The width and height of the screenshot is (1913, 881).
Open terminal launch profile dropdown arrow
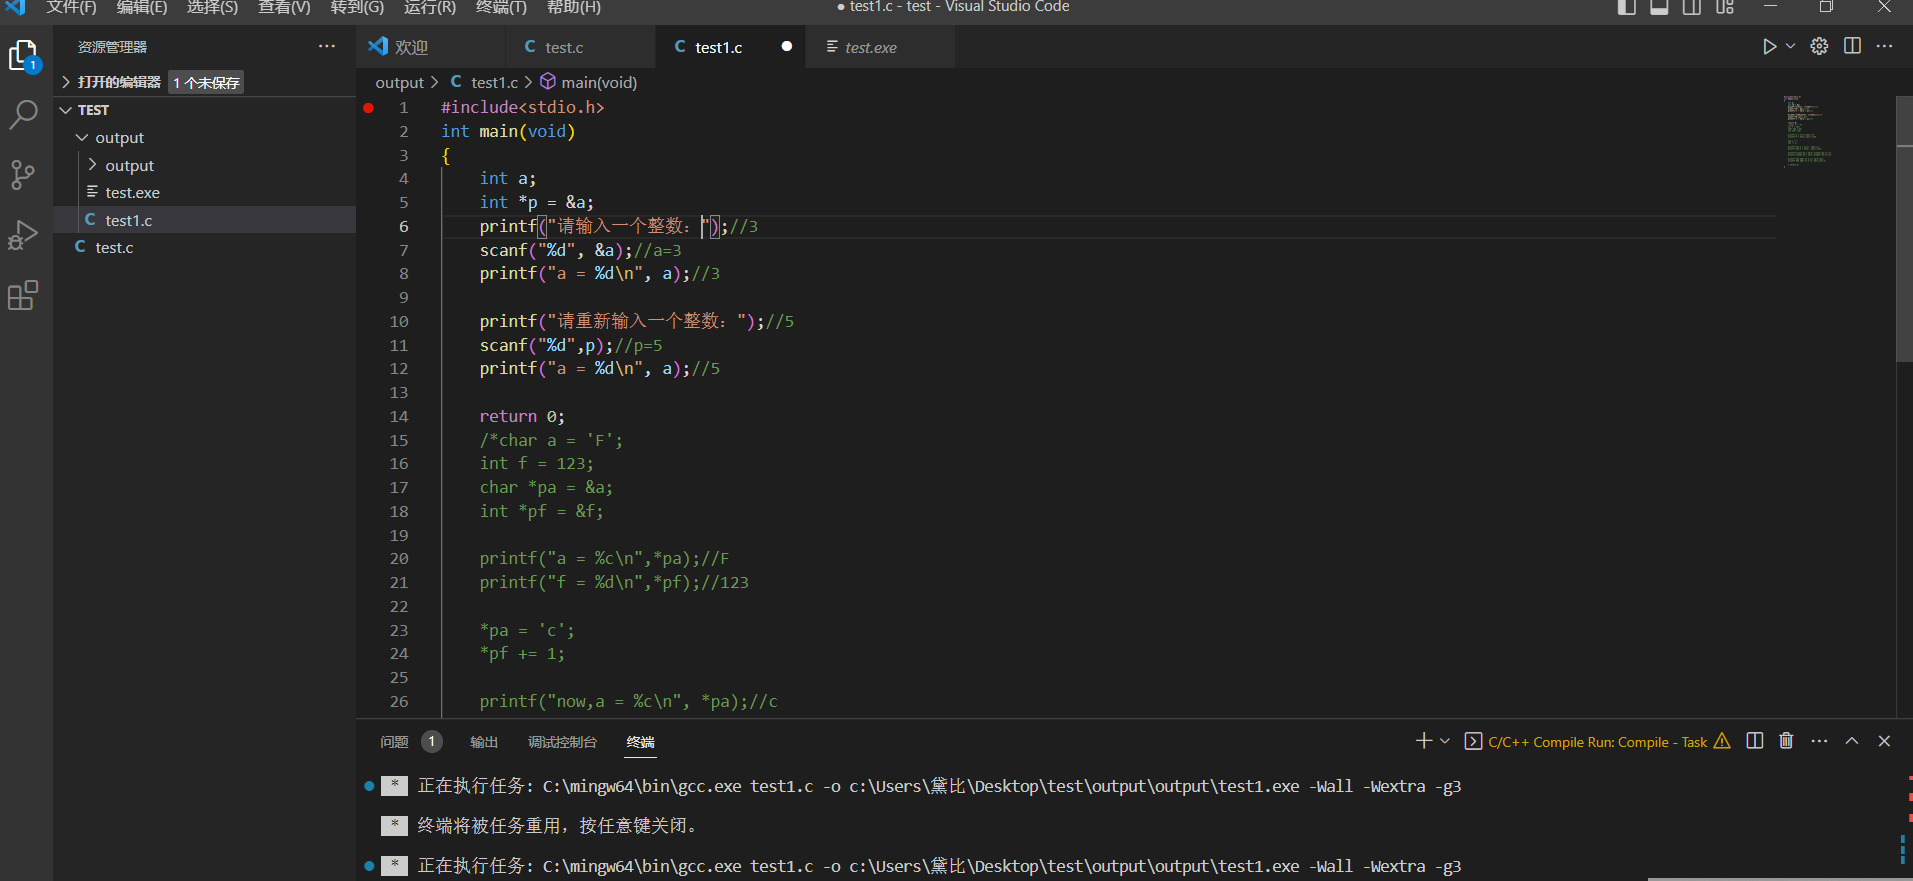tap(1445, 741)
